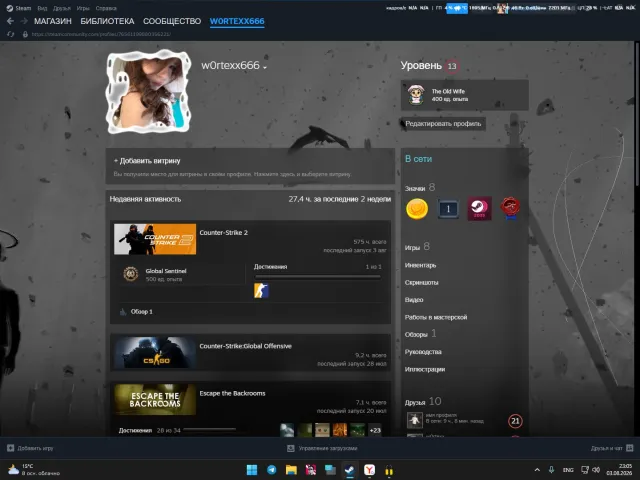Click Escape the Backrooms achievement progress bar
640x480 pixels.
click(209, 429)
